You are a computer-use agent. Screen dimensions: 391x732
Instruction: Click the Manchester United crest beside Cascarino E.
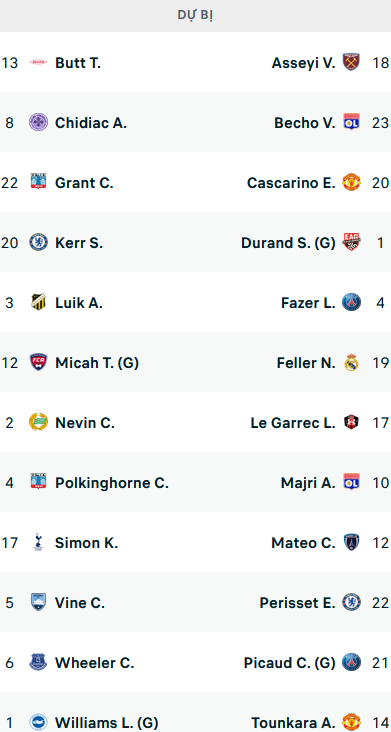coord(351,183)
